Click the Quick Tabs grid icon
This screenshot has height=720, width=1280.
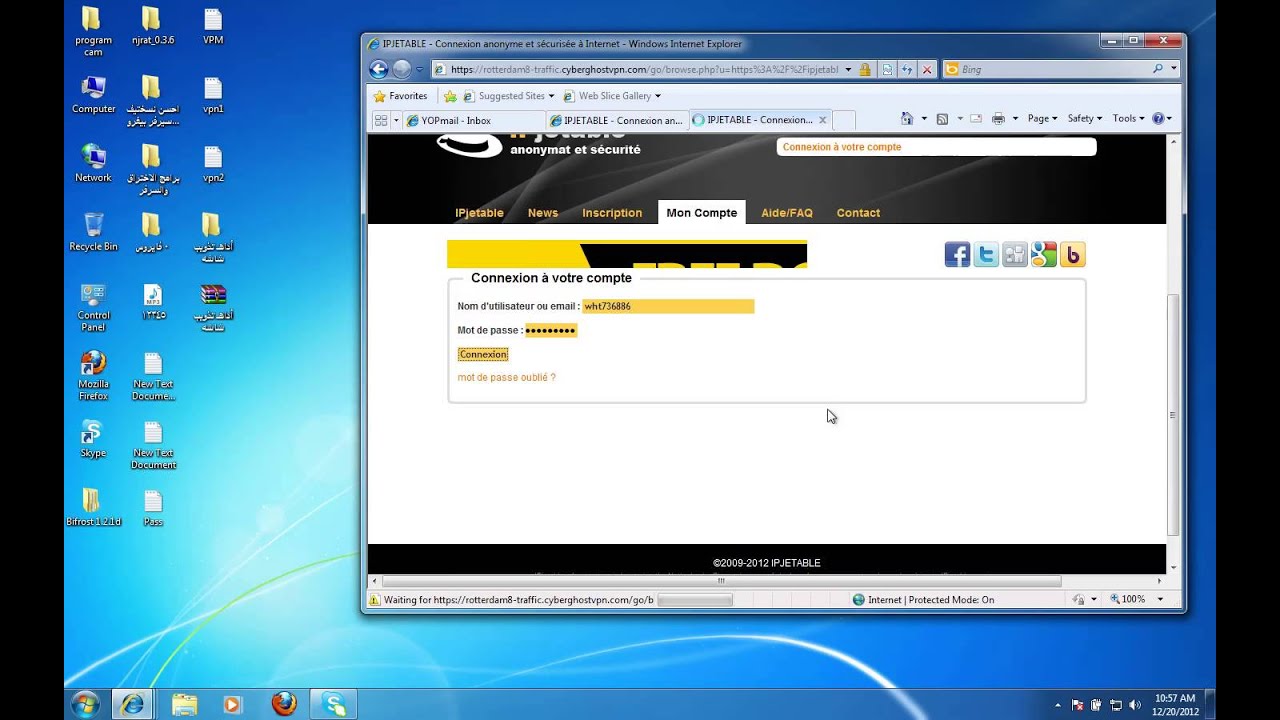click(380, 120)
